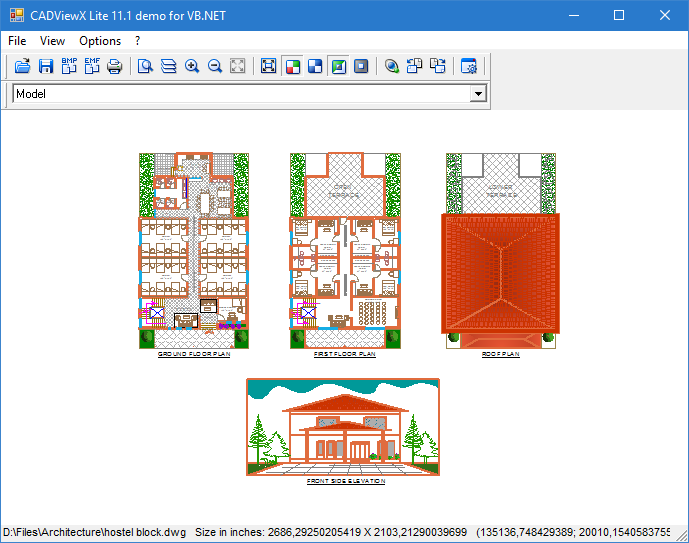Click the Zoom In magnifier
689x543 pixels.
192,66
